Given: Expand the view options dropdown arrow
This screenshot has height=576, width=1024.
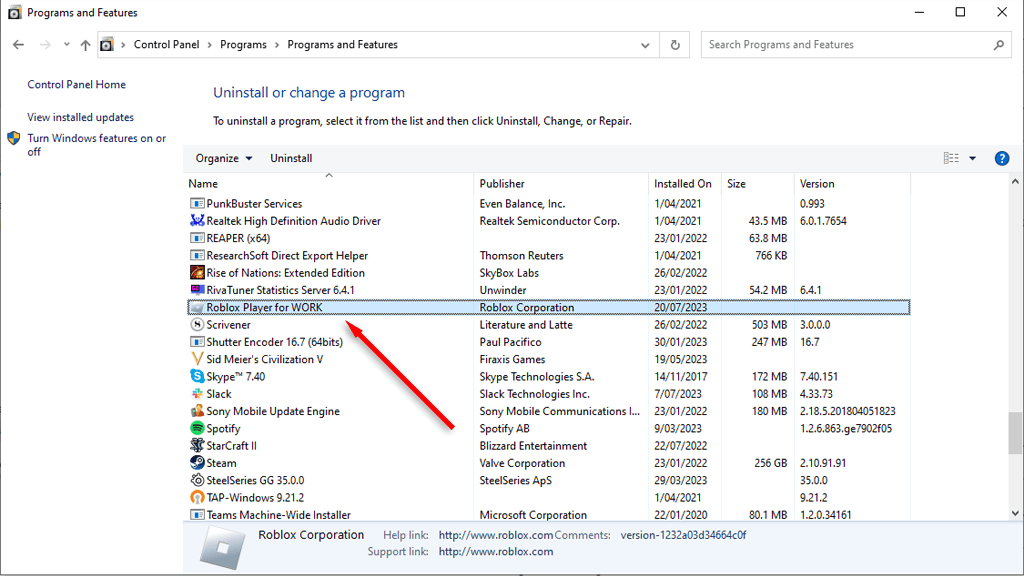Looking at the screenshot, I should 972,158.
